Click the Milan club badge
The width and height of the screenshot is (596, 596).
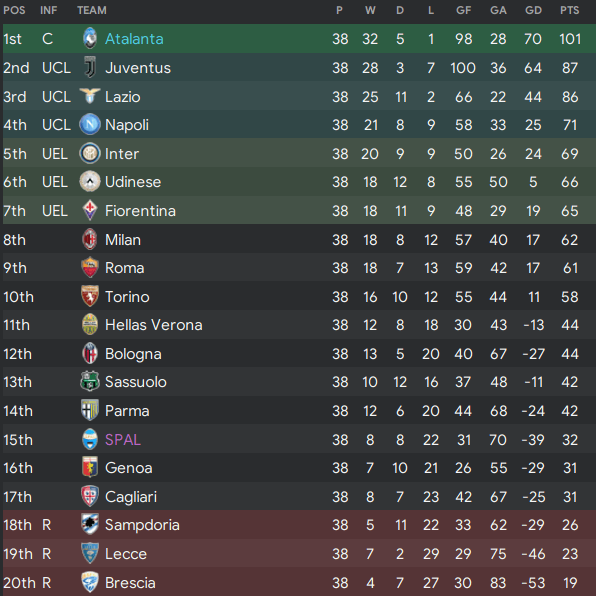tap(90, 239)
